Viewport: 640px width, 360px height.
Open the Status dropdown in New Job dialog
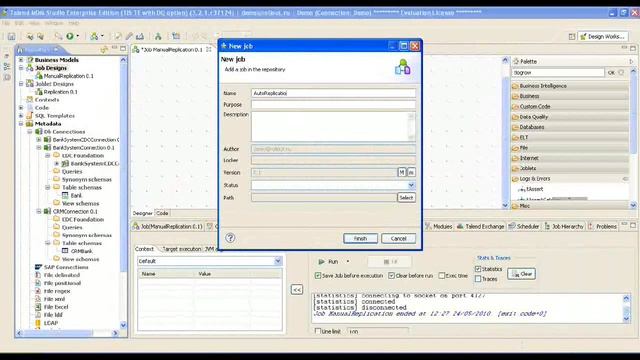411,185
